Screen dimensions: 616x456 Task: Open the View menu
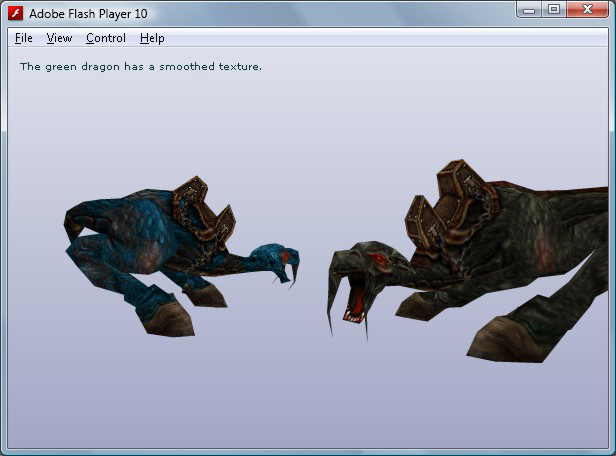[59, 38]
